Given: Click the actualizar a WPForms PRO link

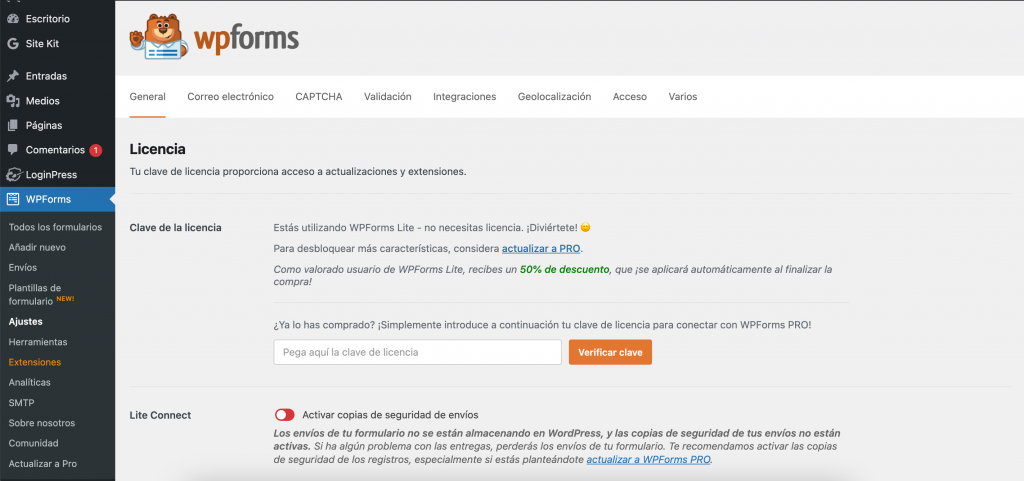Looking at the screenshot, I should (x=648, y=460).
